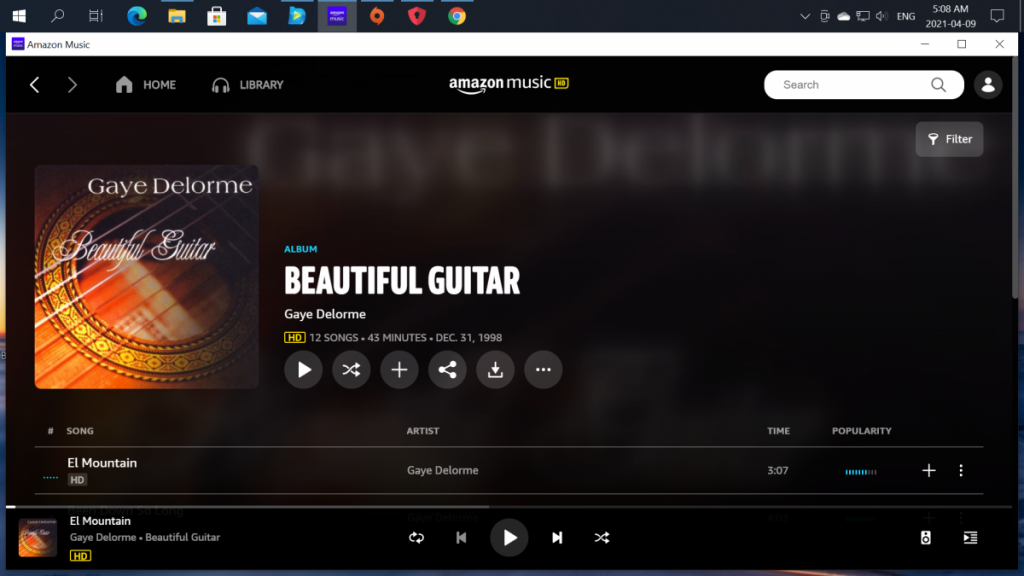1024x576 pixels.
Task: Open Gaye Delorme in the El Mountain row
Action: 442,470
